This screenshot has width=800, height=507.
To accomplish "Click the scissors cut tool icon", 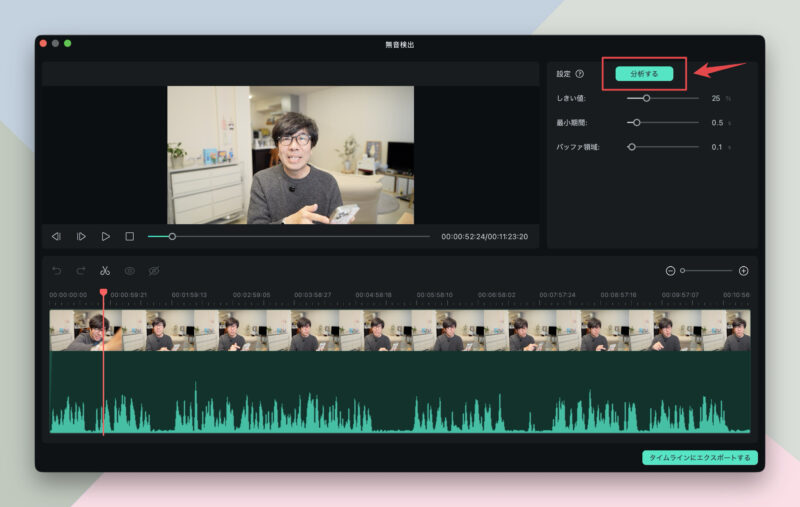I will tap(104, 271).
